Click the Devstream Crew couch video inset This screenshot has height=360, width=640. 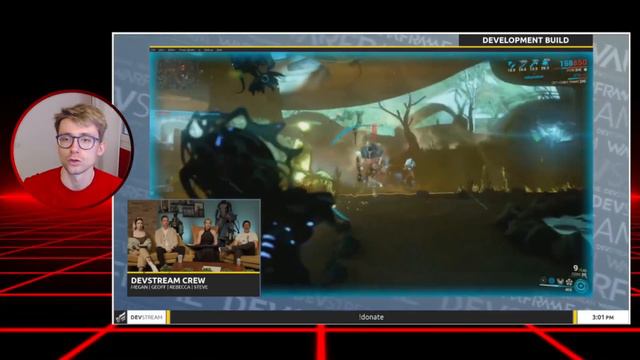[194, 236]
